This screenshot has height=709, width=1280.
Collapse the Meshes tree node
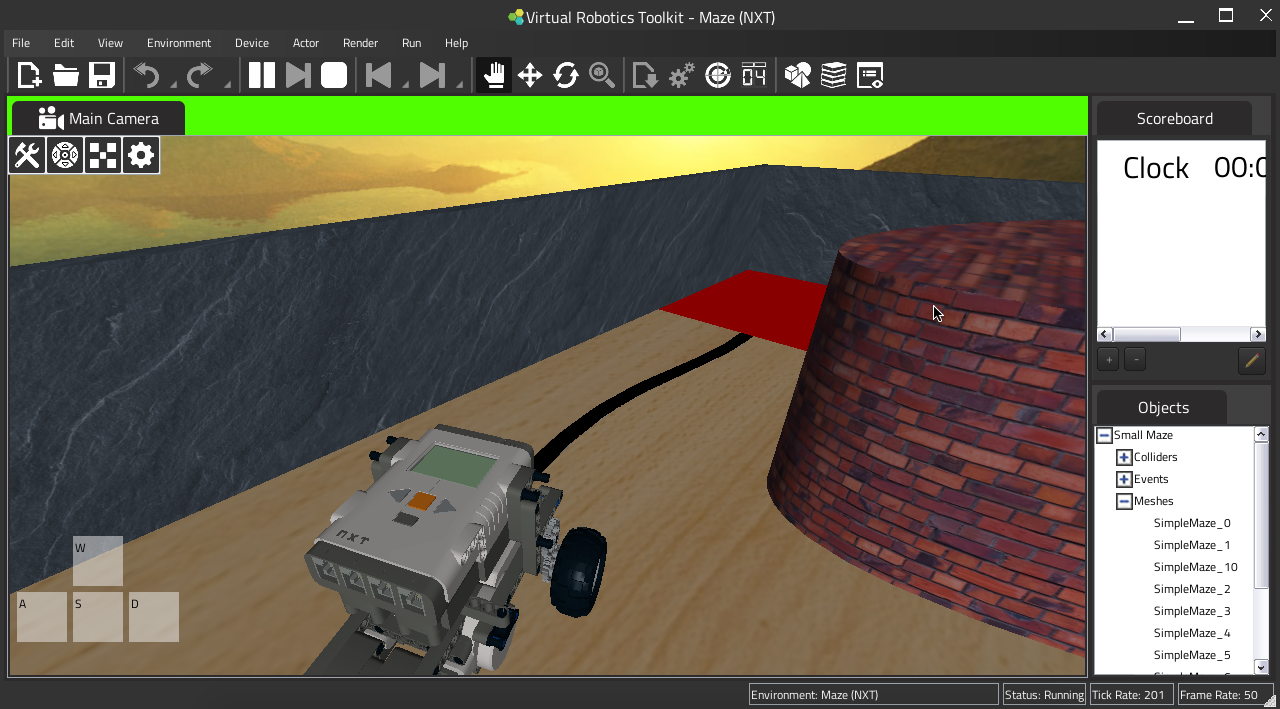pyautogui.click(x=1124, y=502)
